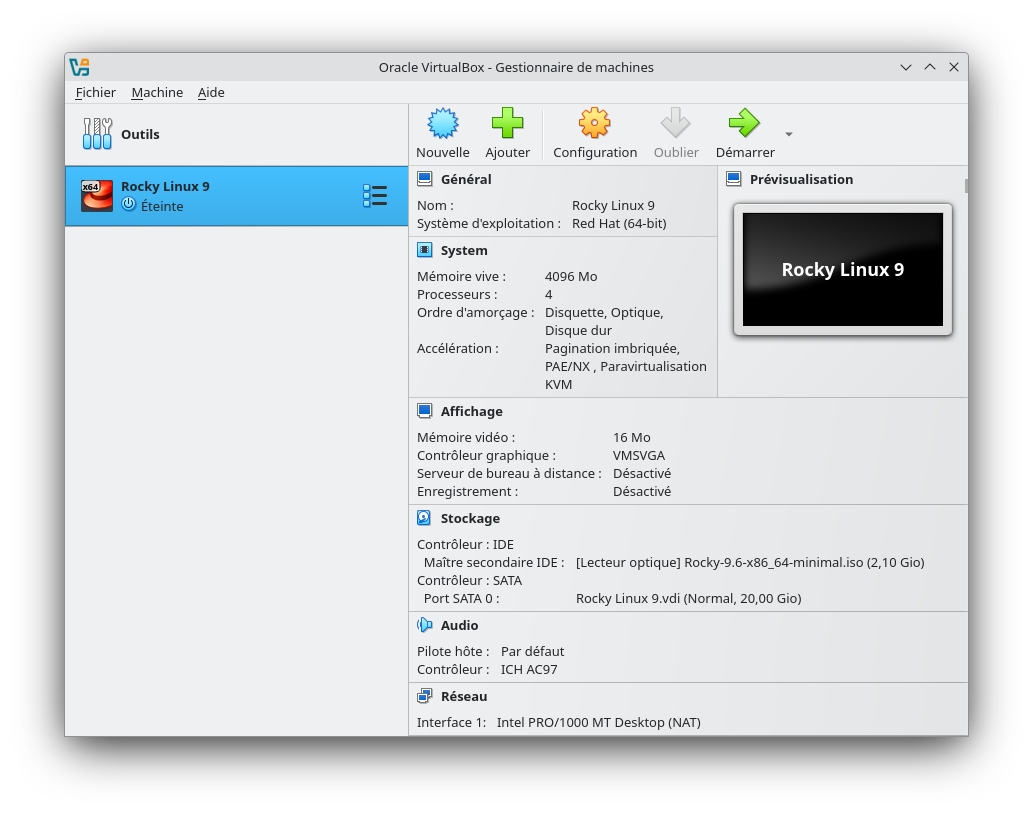Click the Rocky Linux 9 x64 machine icon
The image size is (1033, 813).
click(x=96, y=195)
